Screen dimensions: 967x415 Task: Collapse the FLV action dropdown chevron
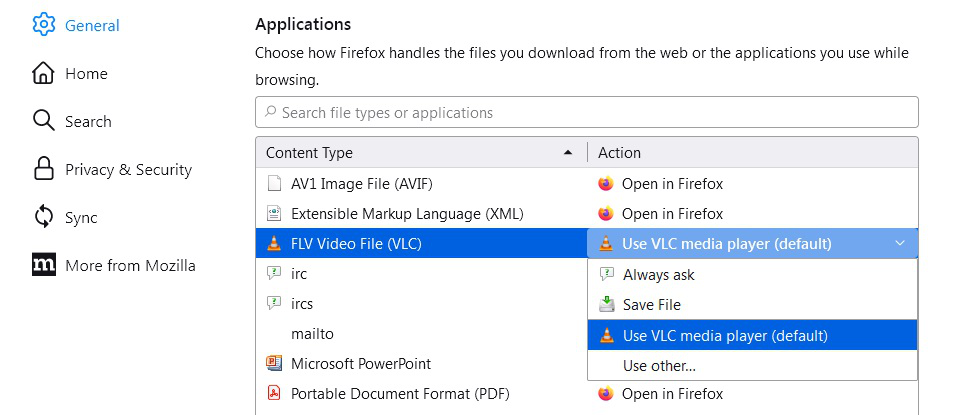[x=900, y=244]
